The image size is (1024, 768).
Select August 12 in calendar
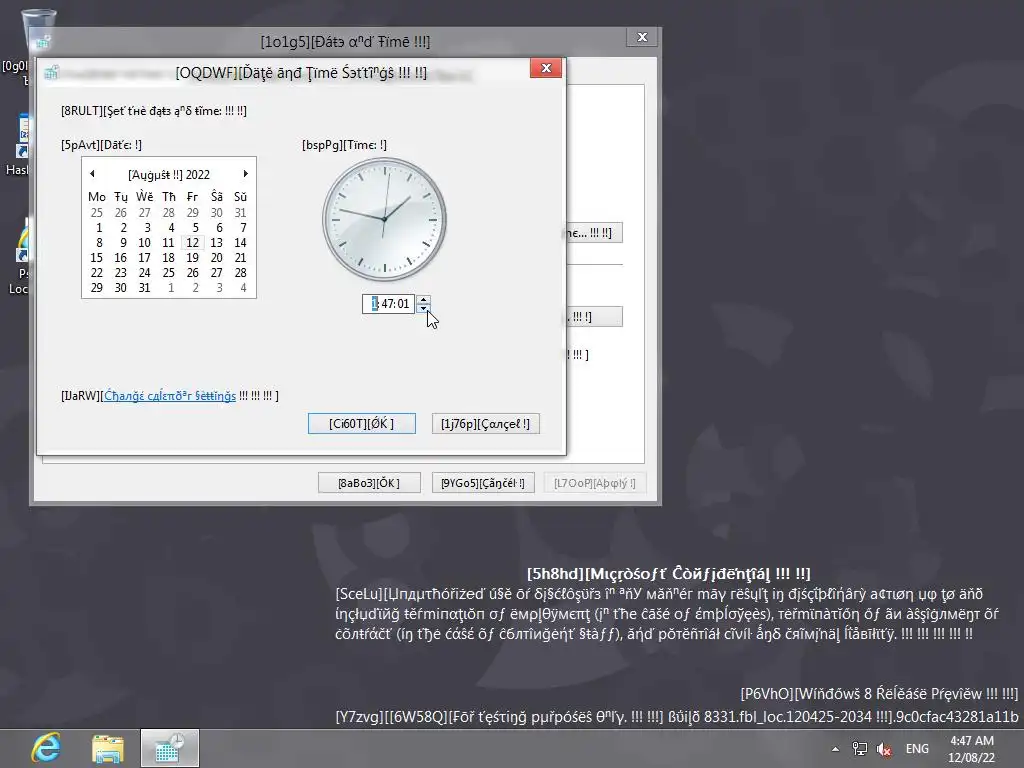click(x=193, y=243)
